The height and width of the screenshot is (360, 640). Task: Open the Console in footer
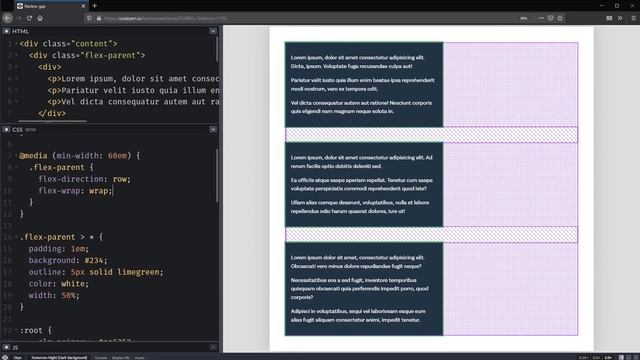tap(101, 357)
